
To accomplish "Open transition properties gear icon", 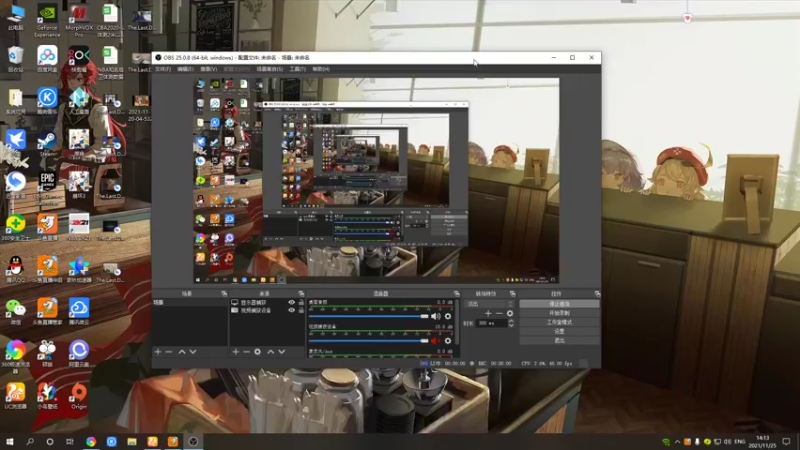I will click(510, 313).
